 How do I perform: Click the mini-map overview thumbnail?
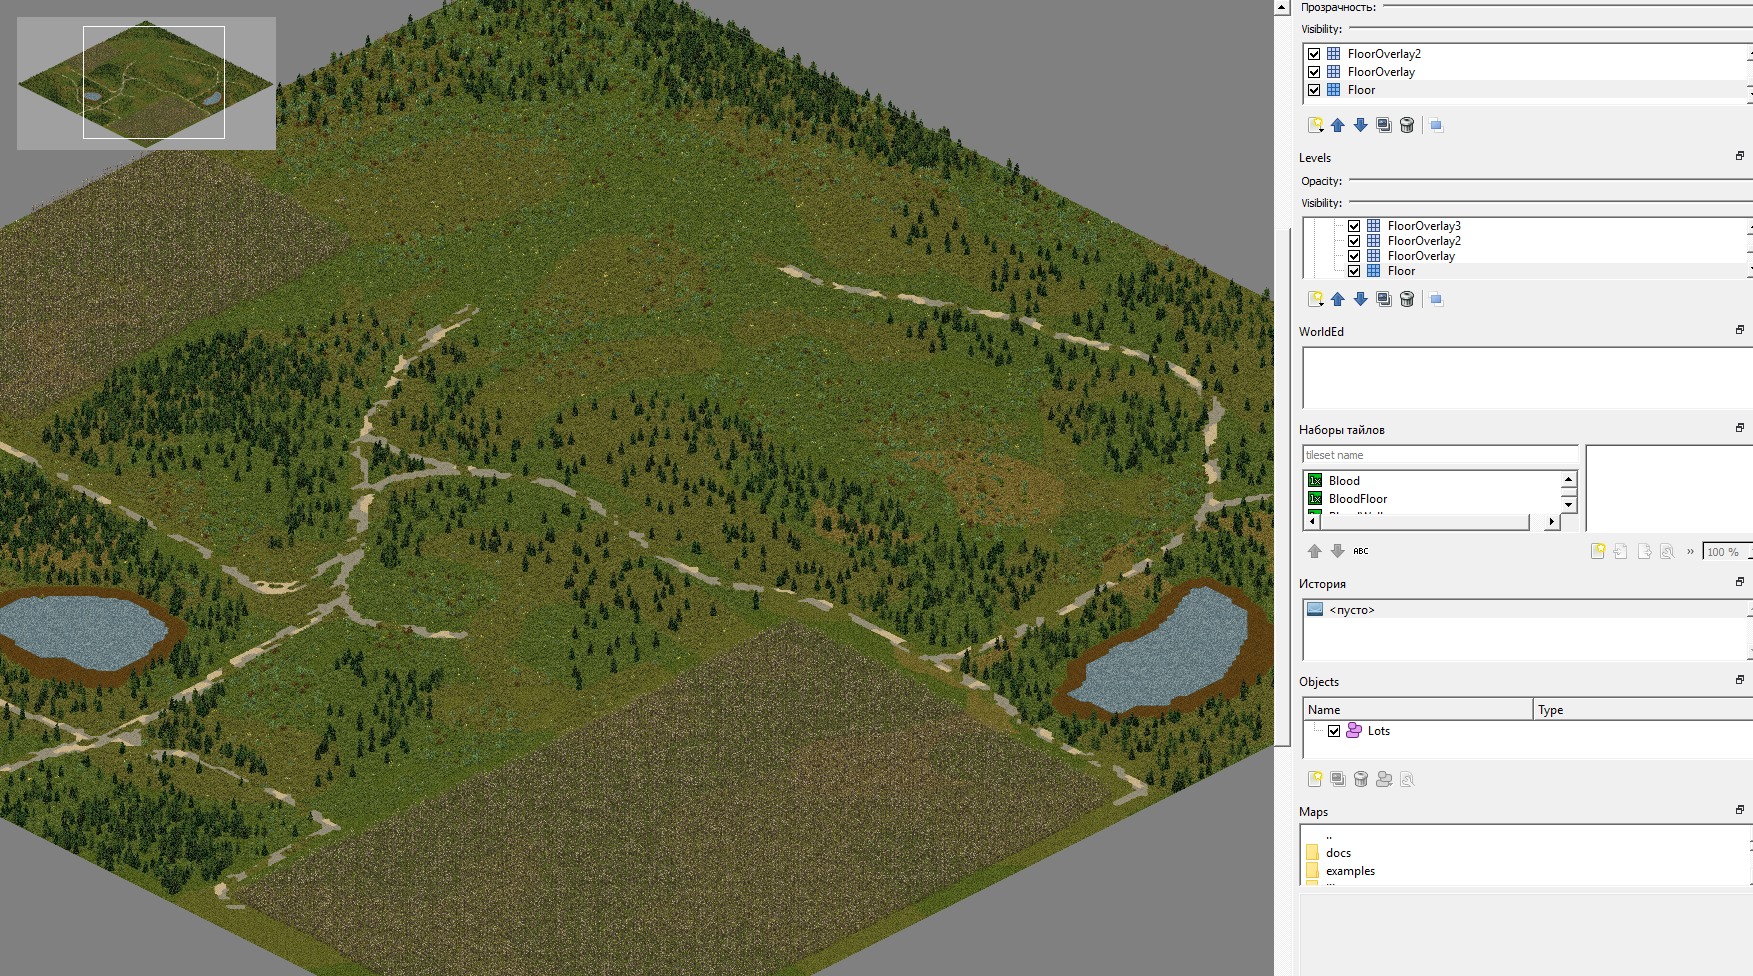click(x=146, y=83)
